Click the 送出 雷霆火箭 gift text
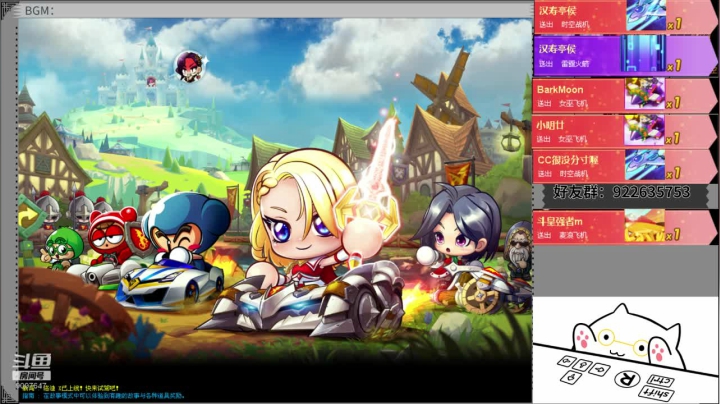Screen dimensions: 720x404 [x=564, y=64]
